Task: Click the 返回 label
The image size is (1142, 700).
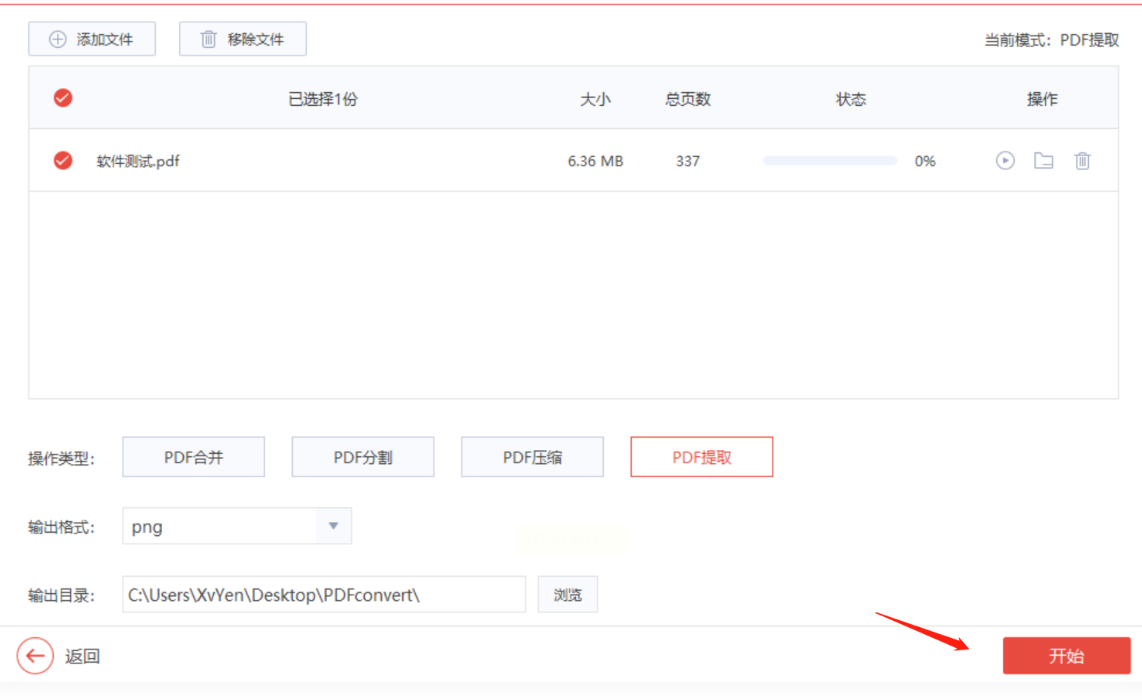Action: pyautogui.click(x=82, y=656)
